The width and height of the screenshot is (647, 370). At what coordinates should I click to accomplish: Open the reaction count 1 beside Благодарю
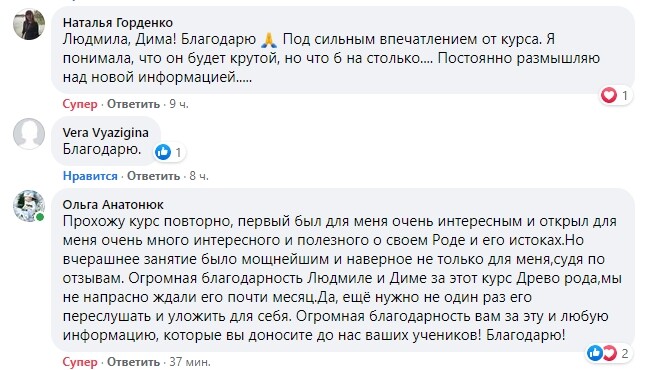pos(178,153)
